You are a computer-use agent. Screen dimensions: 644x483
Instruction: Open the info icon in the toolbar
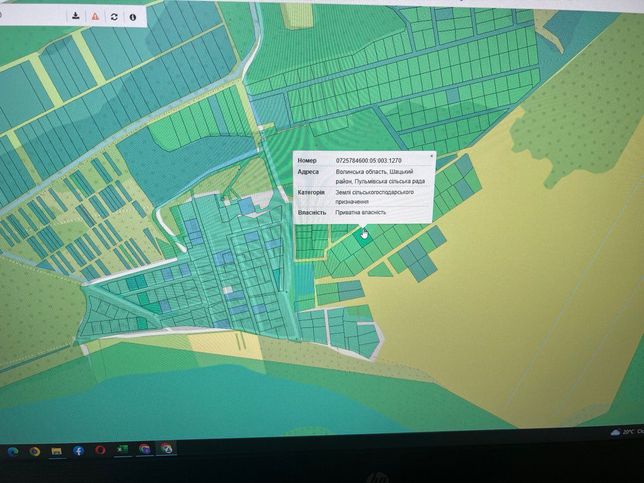coord(132,17)
